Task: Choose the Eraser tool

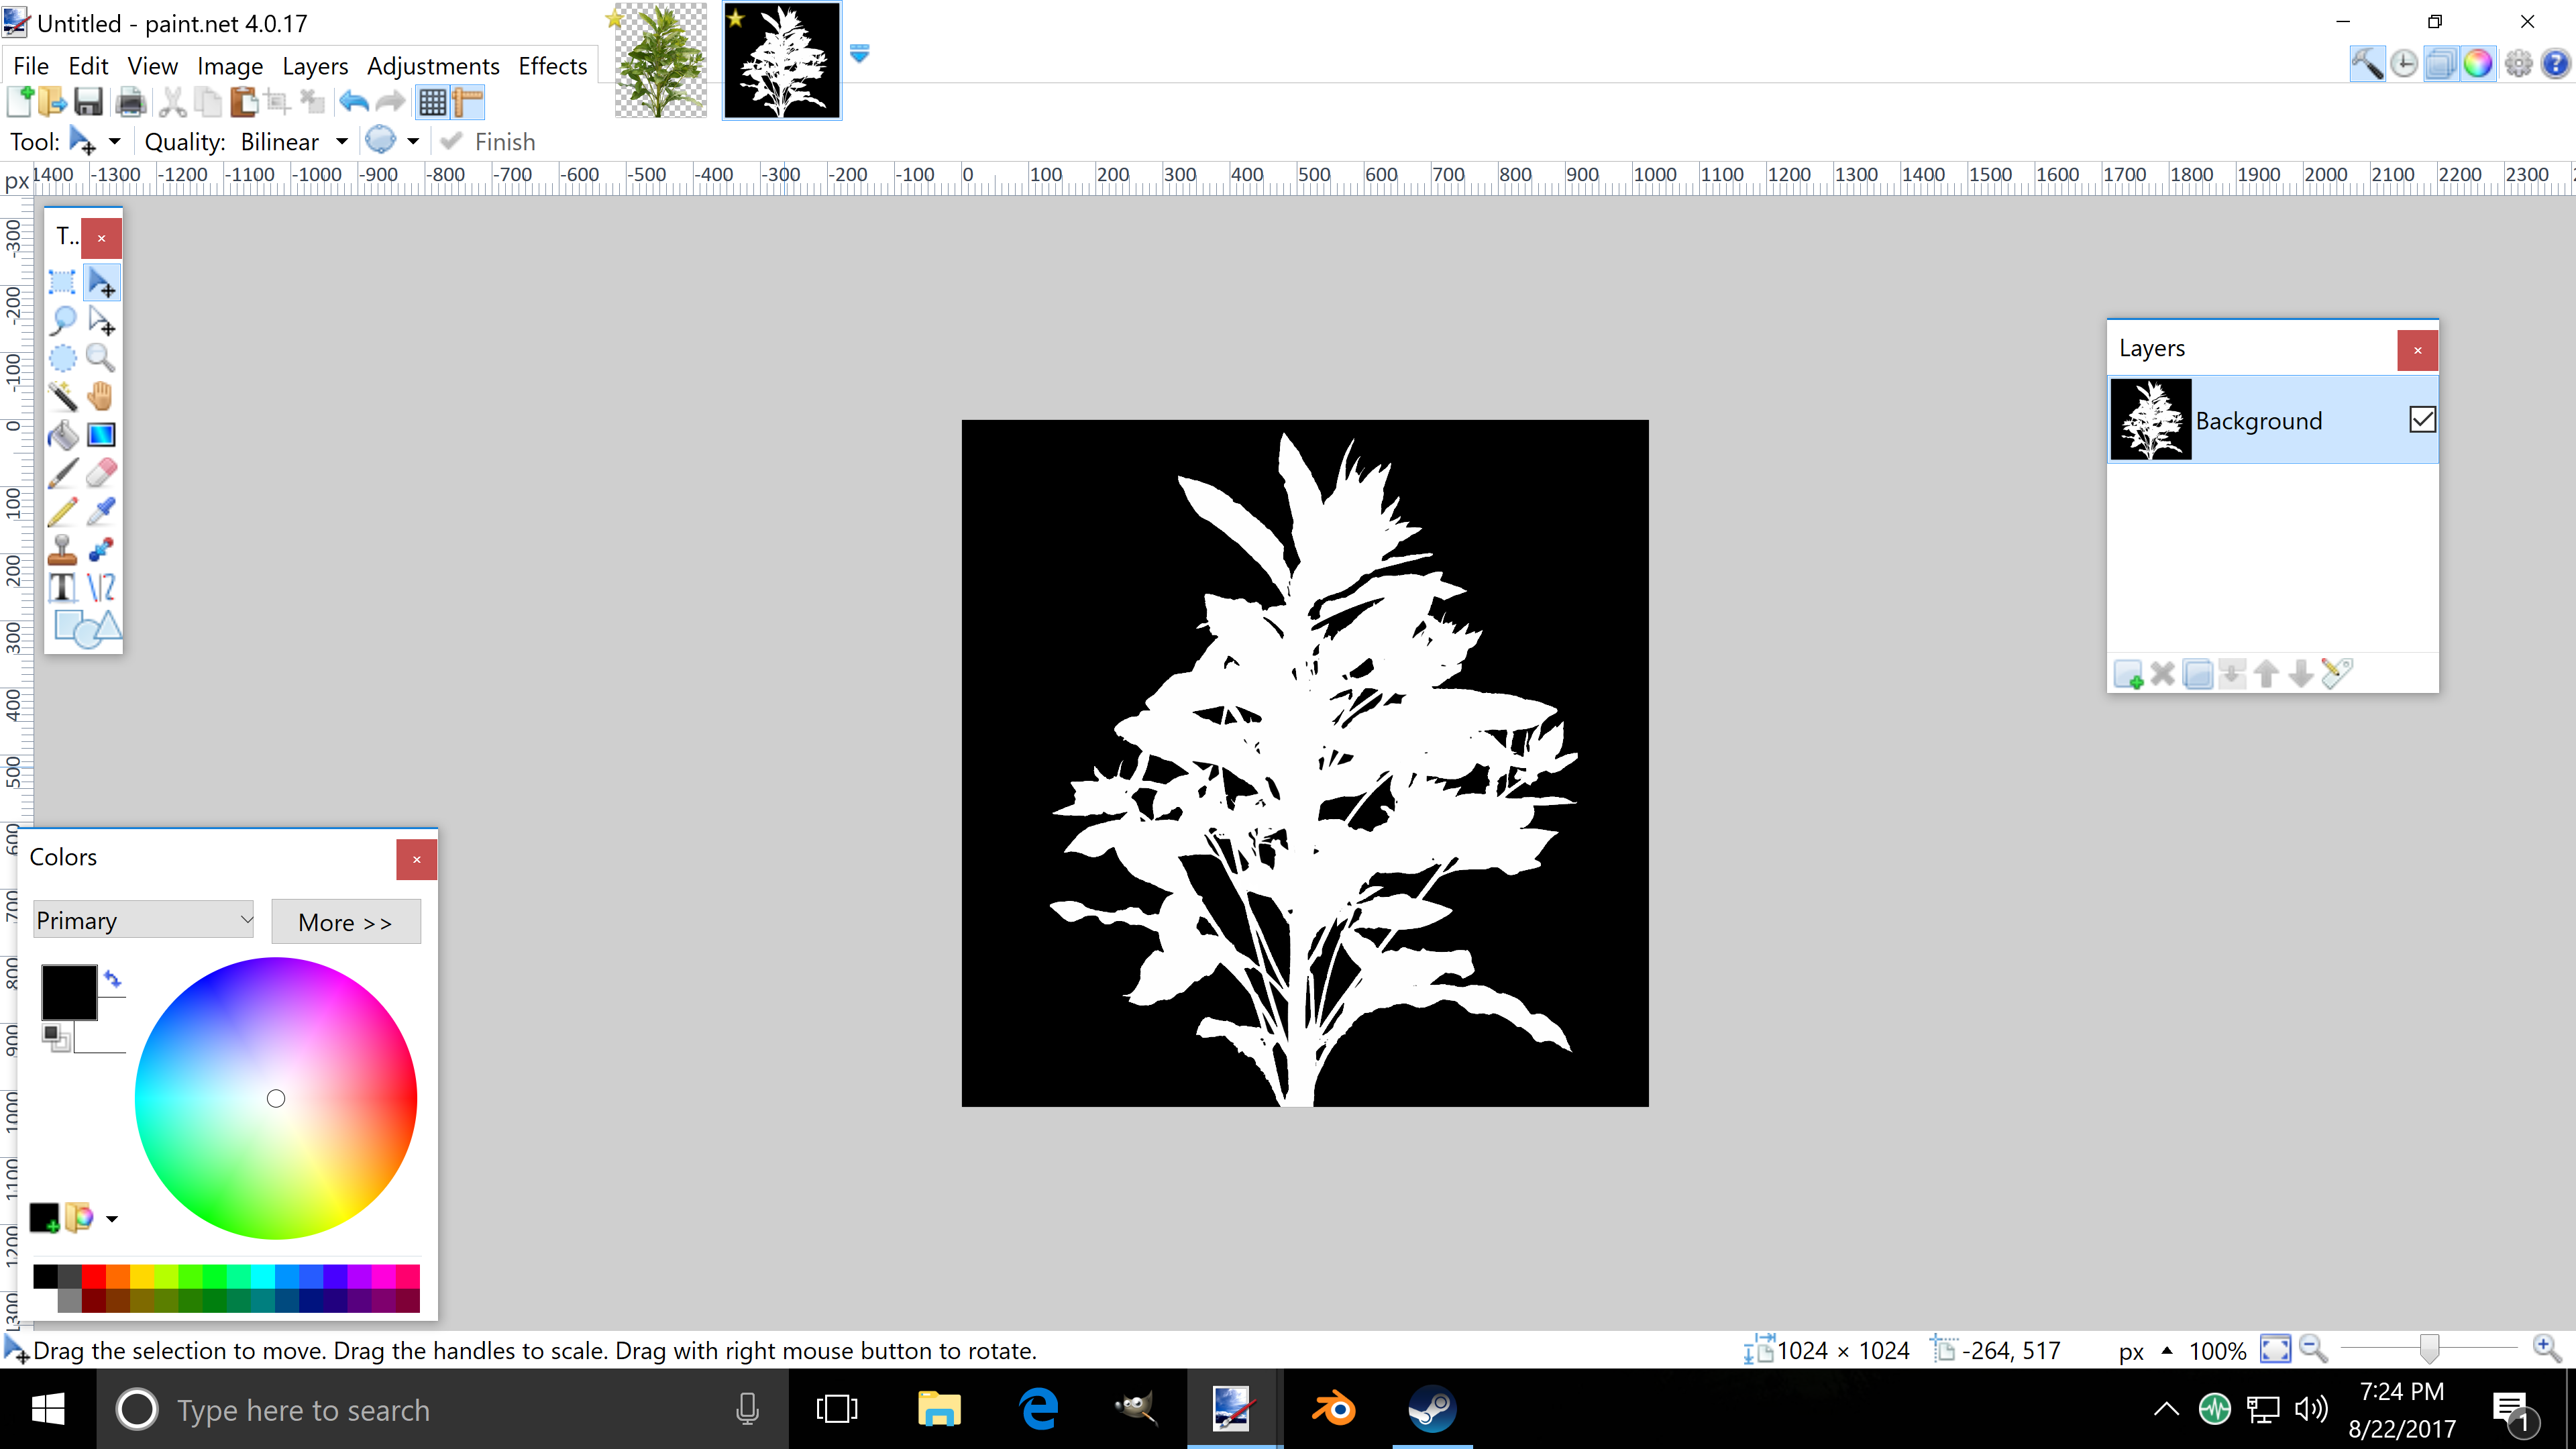Action: click(x=101, y=473)
